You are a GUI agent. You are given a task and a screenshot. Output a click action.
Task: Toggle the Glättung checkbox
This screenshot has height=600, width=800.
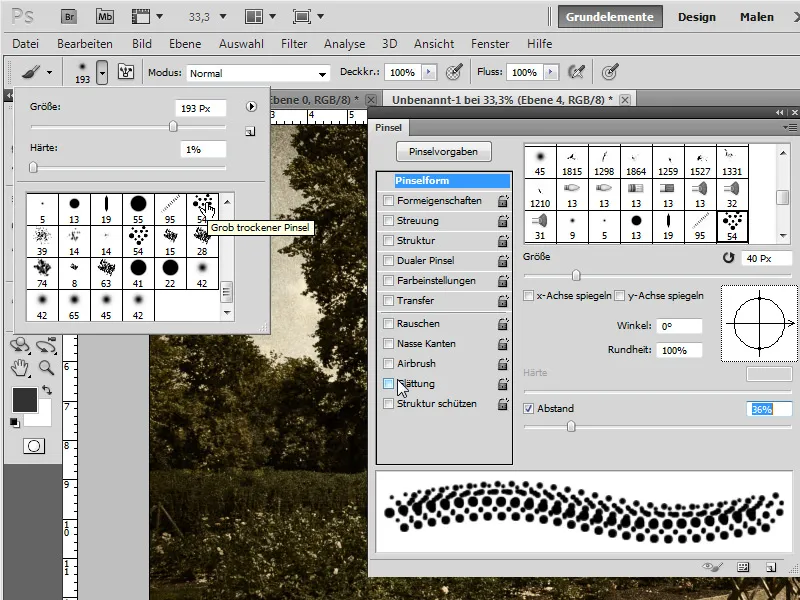pos(388,383)
